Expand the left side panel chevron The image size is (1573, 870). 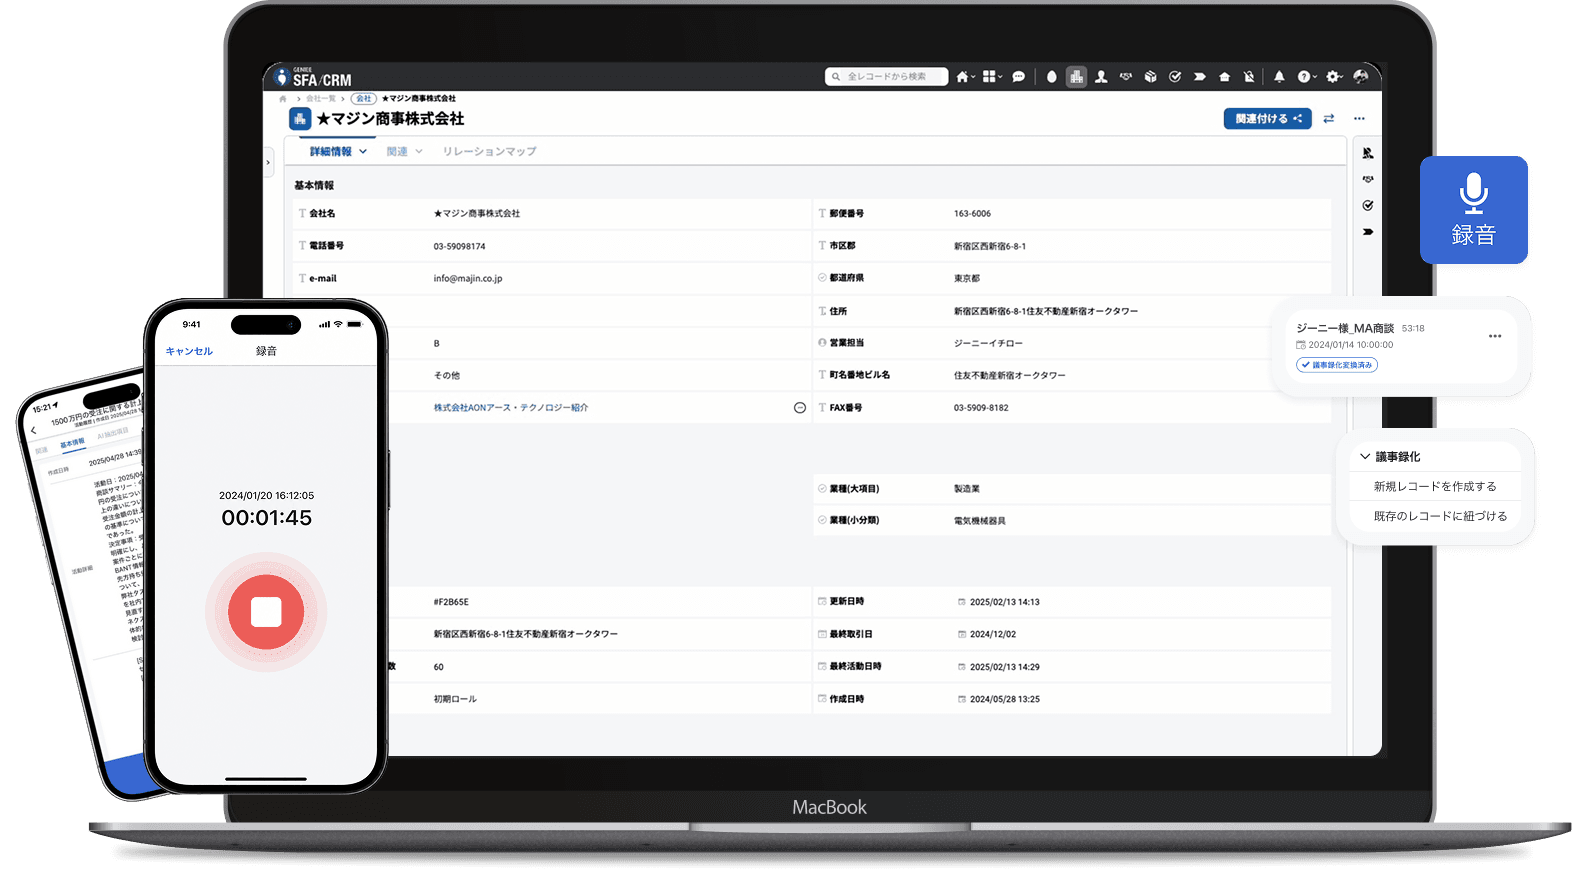pos(268,162)
